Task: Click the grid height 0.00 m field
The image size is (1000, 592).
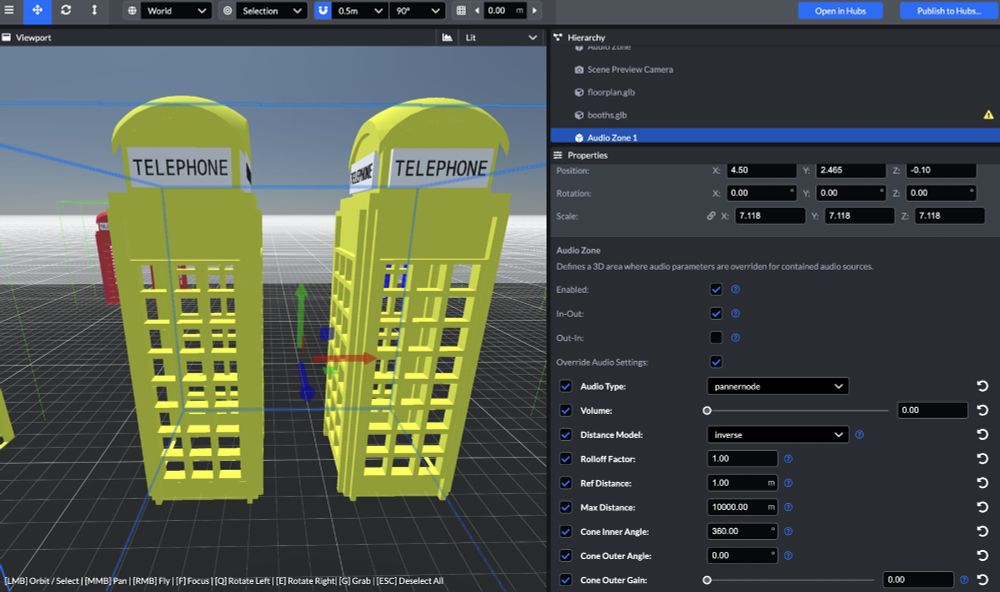Action: 505,11
